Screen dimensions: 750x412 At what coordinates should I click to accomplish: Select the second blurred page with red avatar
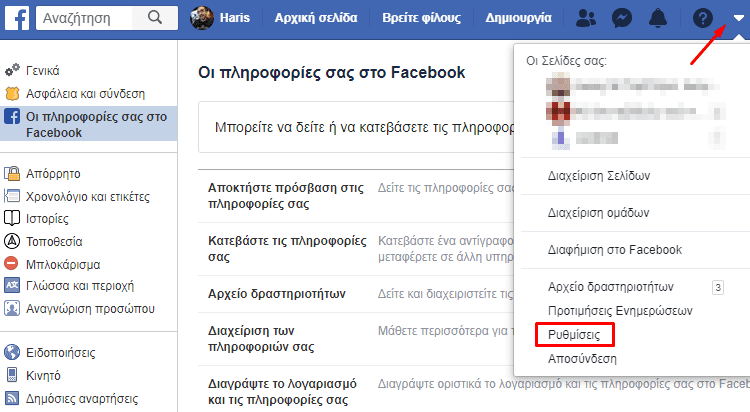click(635, 112)
